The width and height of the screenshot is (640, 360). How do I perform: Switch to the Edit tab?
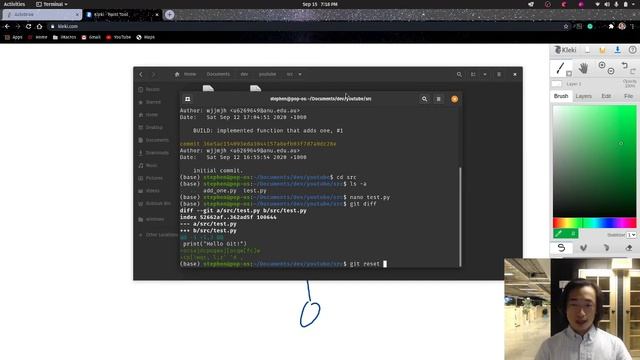(x=606, y=96)
